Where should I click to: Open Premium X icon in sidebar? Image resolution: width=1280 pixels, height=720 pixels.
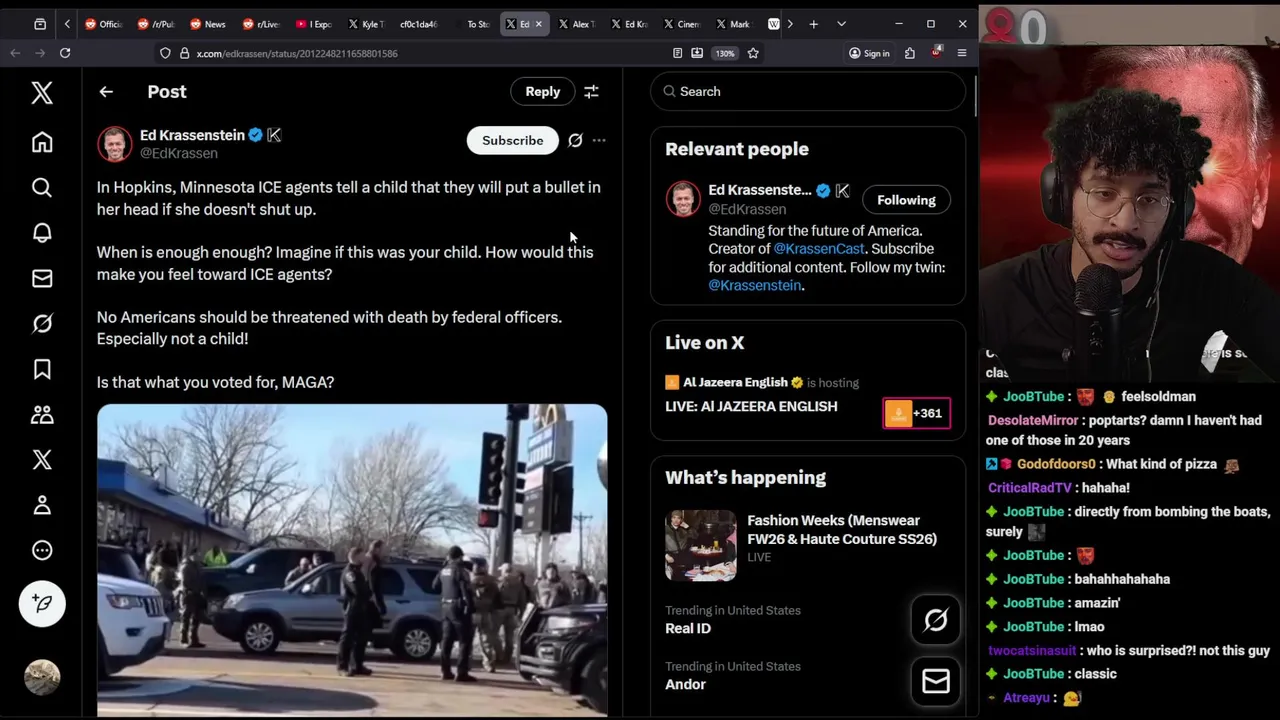42,460
